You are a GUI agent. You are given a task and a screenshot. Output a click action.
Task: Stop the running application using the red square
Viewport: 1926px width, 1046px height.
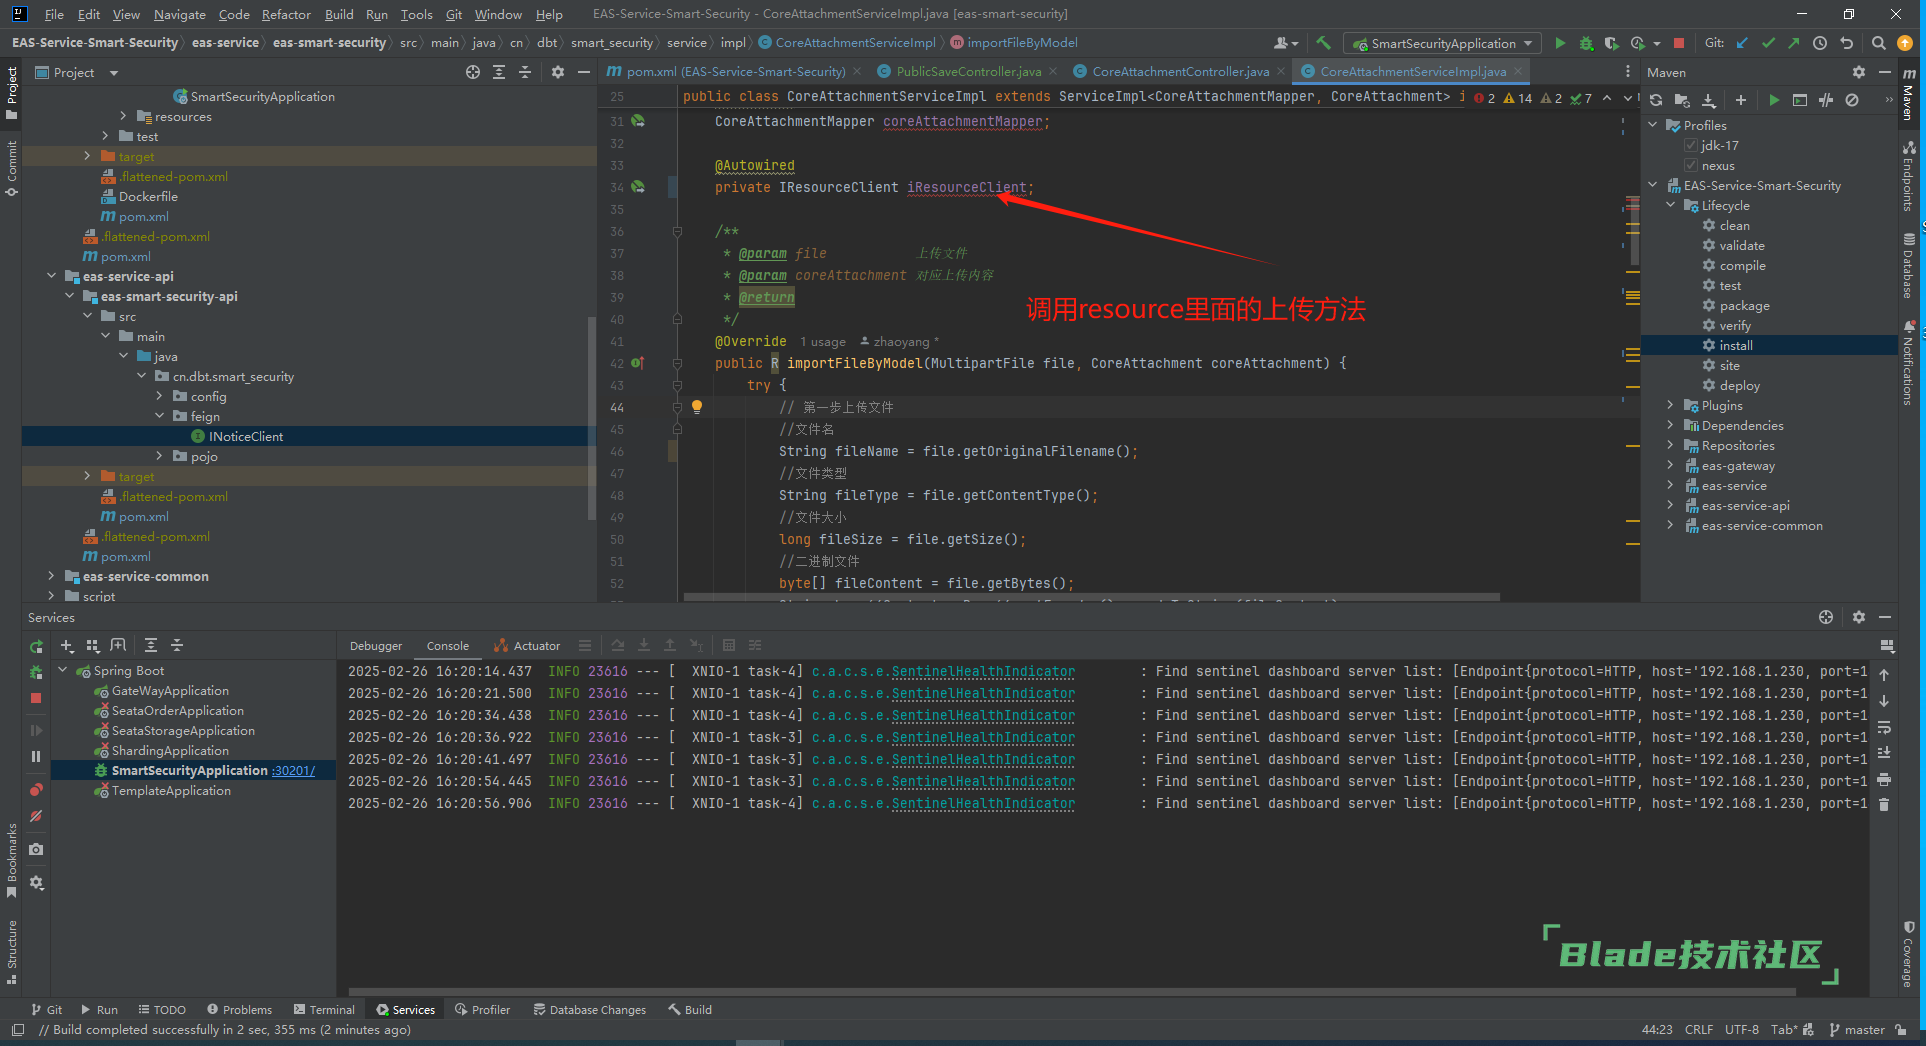1679,43
